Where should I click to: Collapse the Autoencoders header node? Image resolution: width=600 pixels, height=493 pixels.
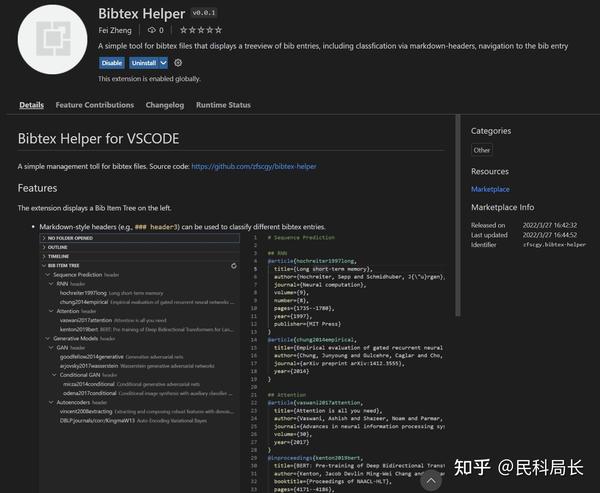tap(140, 403)
